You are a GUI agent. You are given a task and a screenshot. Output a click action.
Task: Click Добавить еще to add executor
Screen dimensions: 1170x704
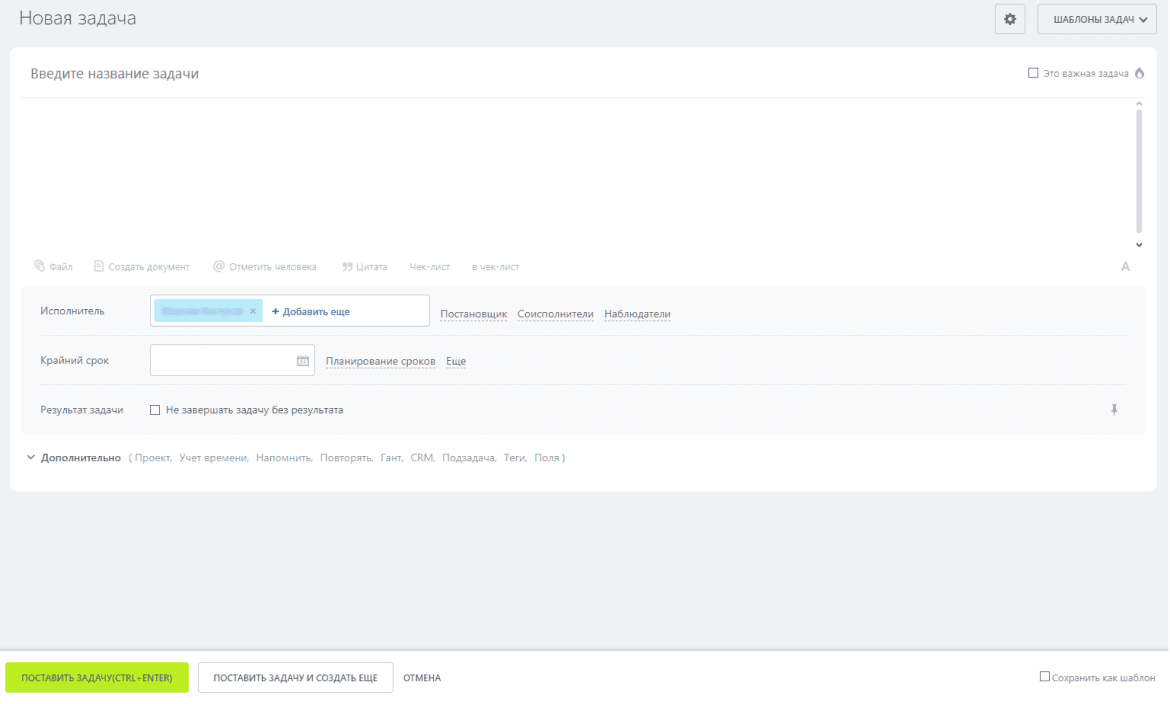click(x=310, y=311)
